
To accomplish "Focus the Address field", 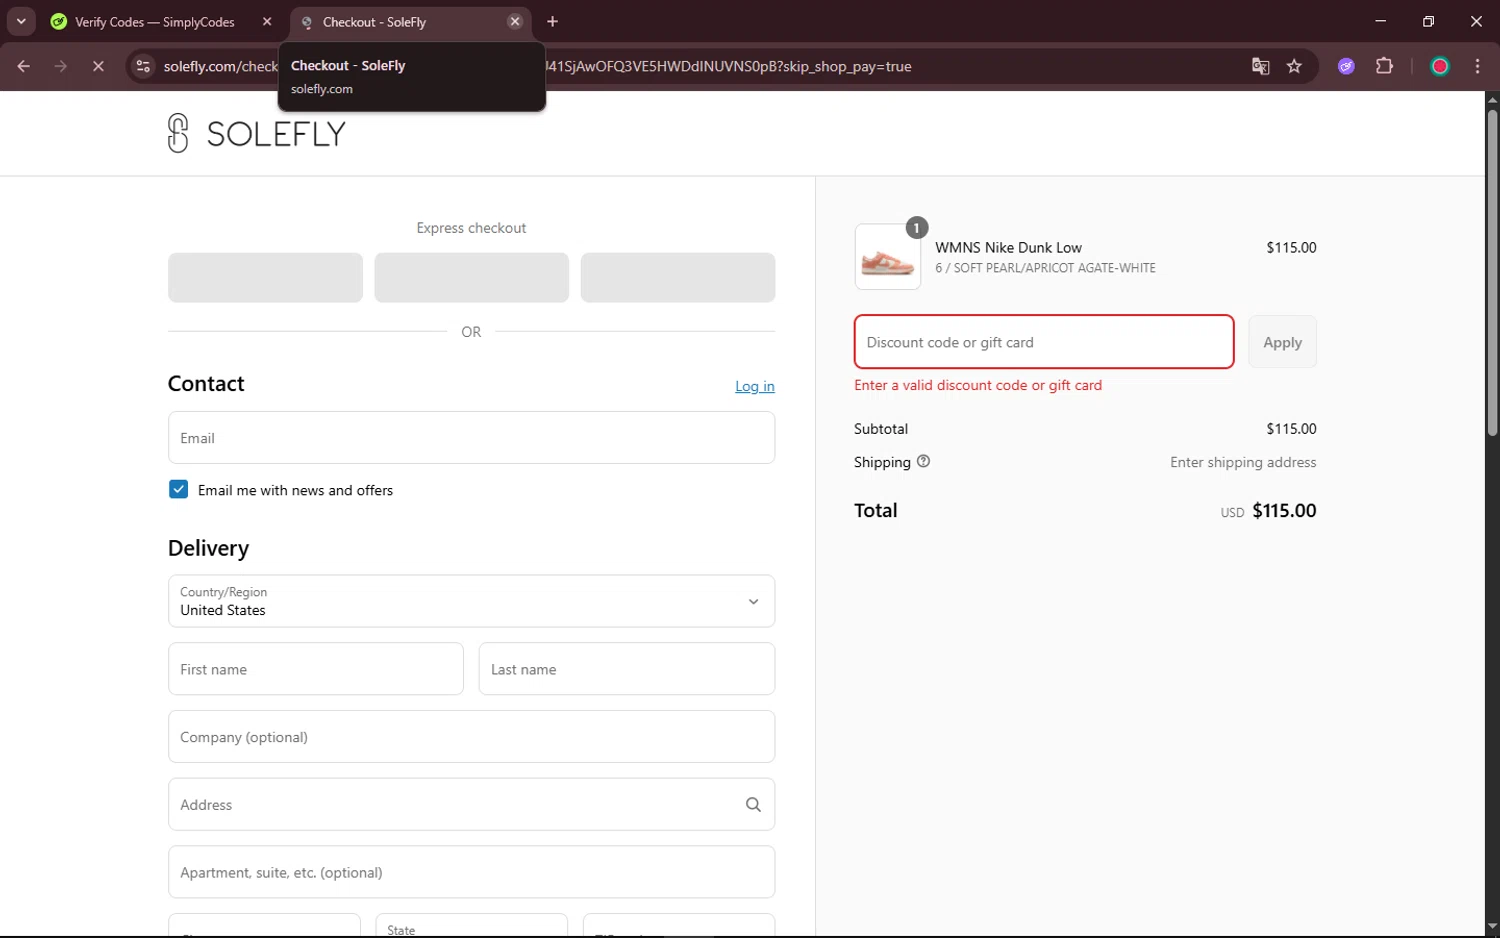I will tap(471, 804).
